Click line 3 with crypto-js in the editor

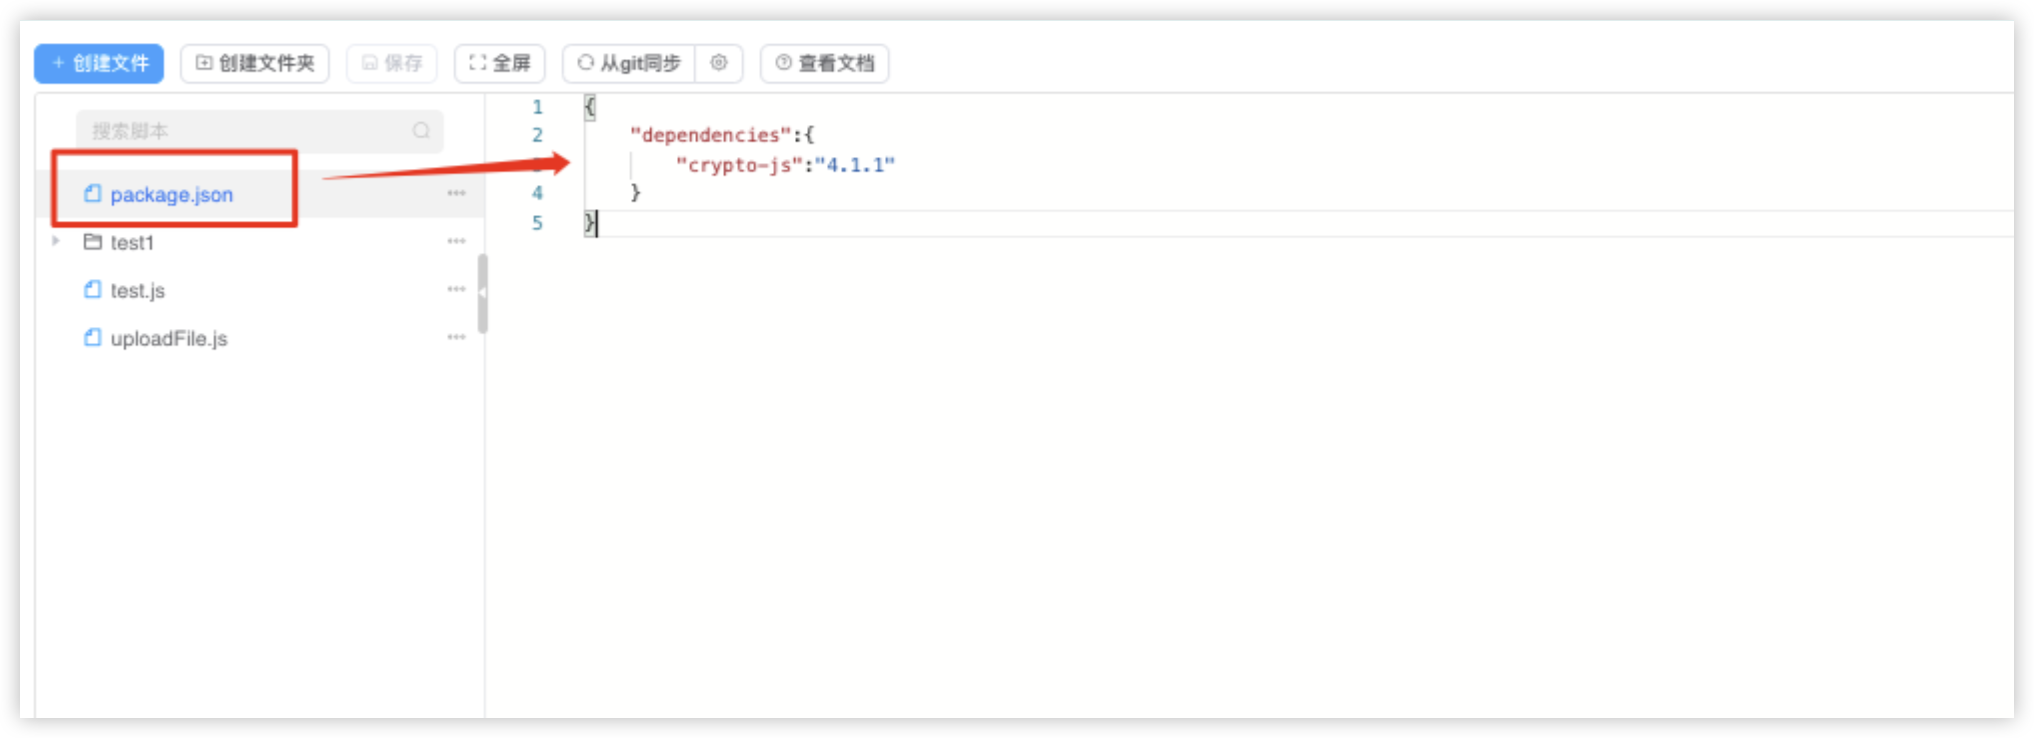[784, 165]
